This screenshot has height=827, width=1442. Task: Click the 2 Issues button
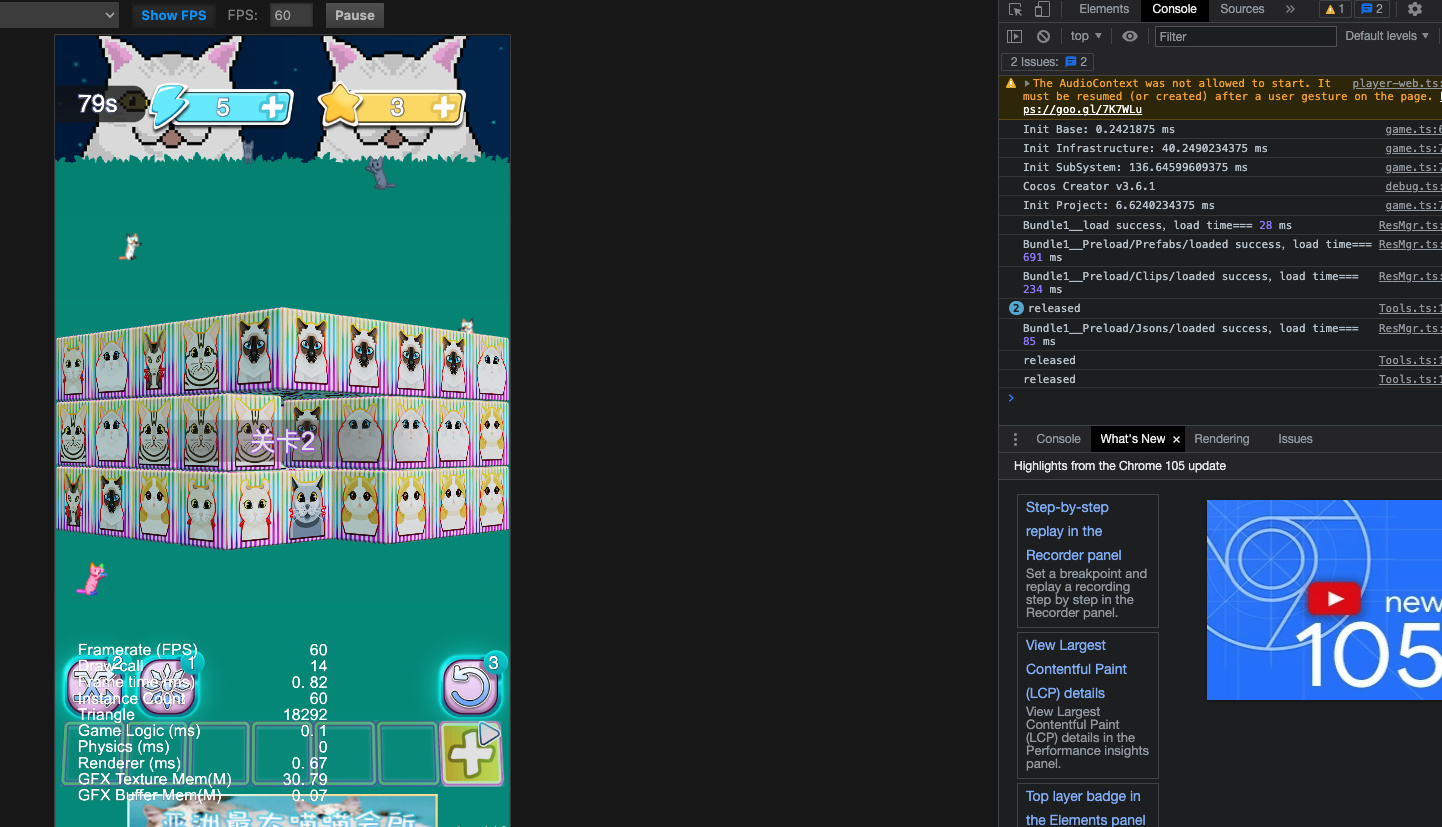point(1048,62)
